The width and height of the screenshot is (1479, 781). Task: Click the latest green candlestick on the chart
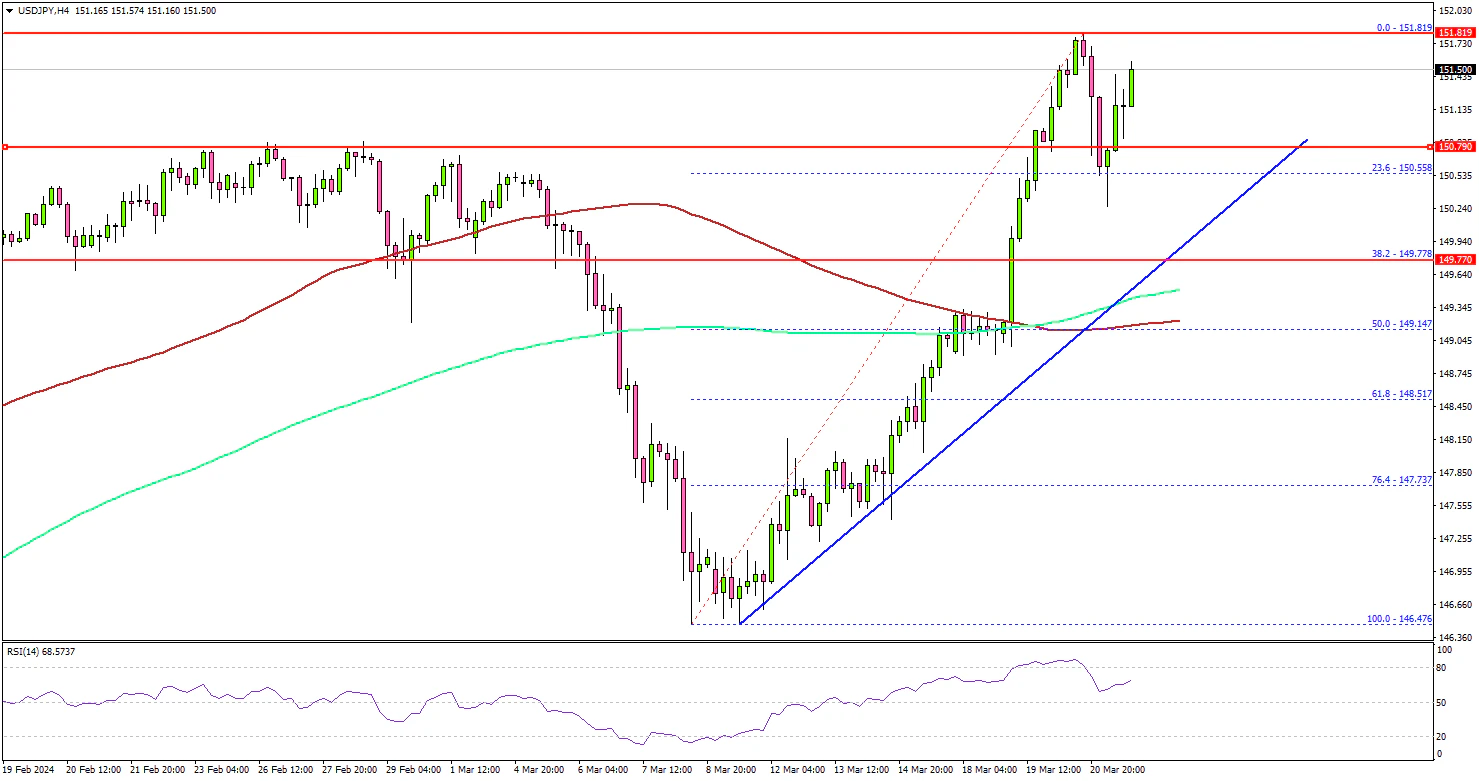coord(1132,88)
